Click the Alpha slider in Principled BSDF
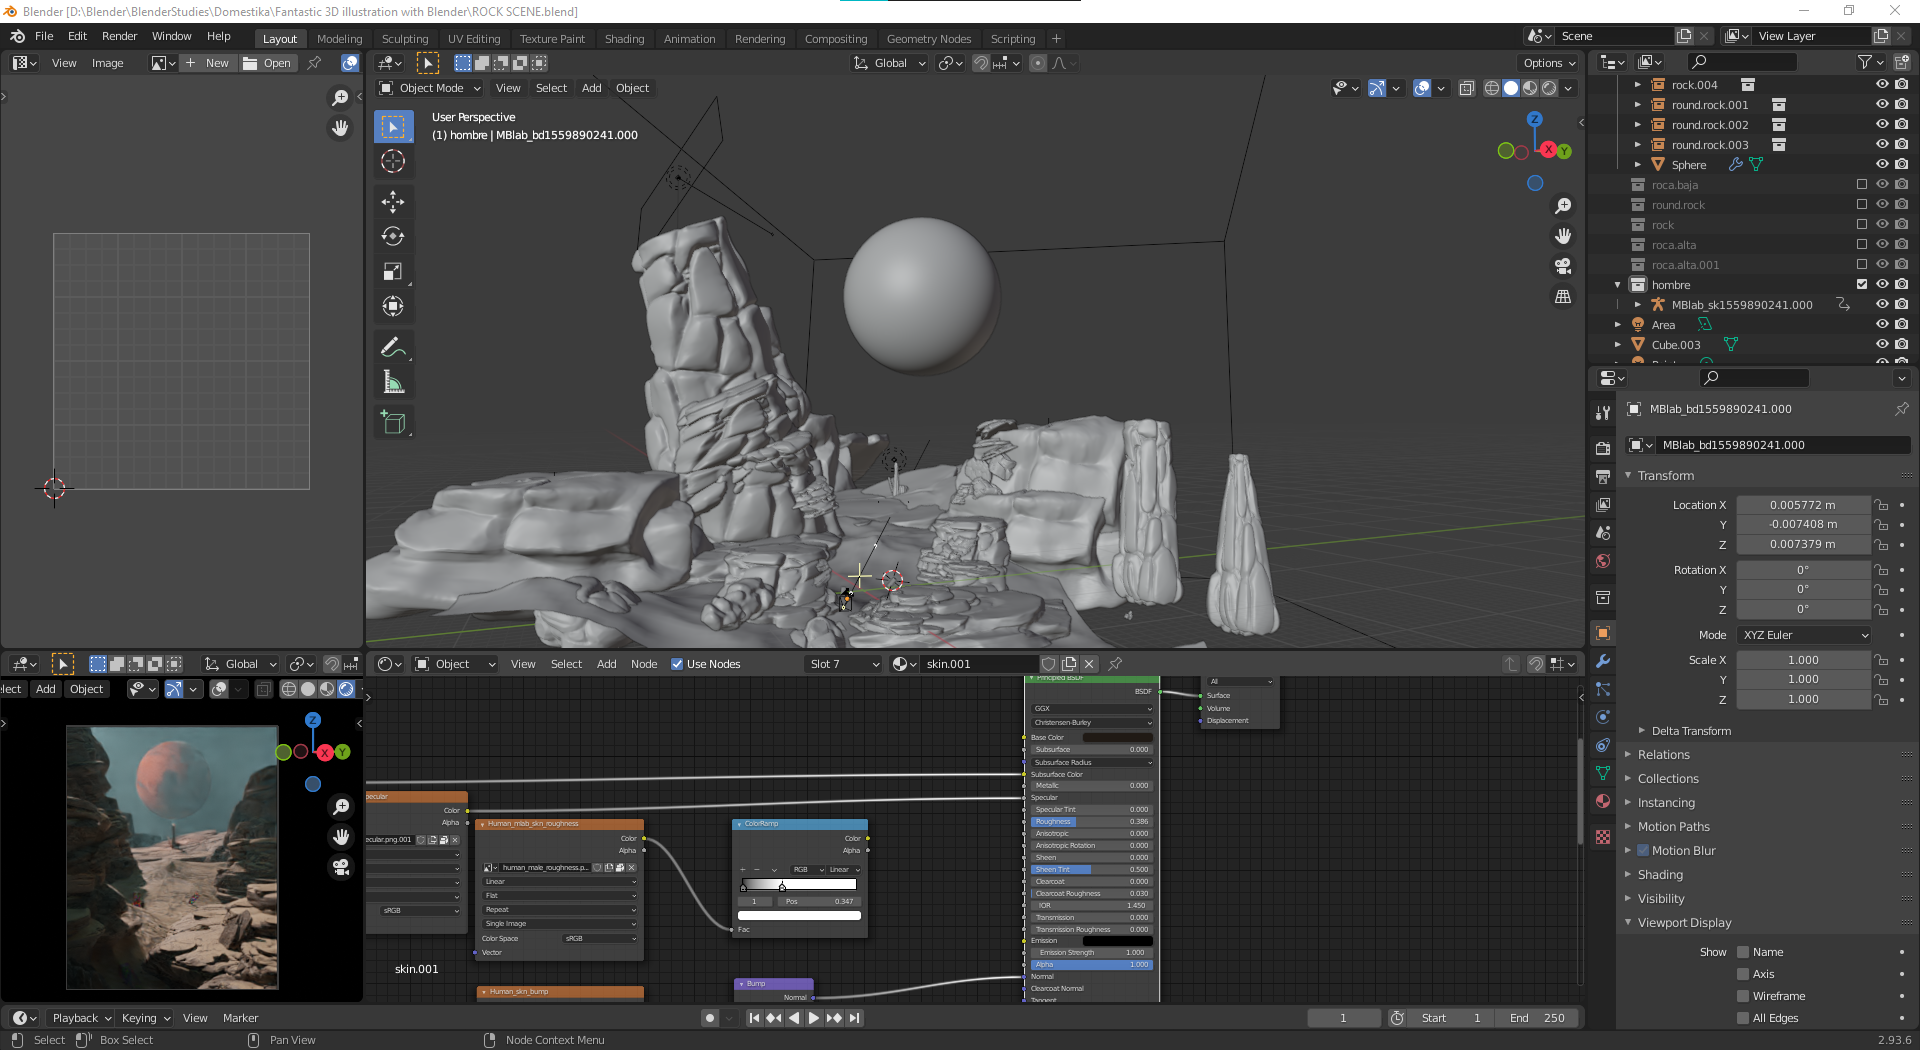The width and height of the screenshot is (1920, 1050). [1092, 965]
